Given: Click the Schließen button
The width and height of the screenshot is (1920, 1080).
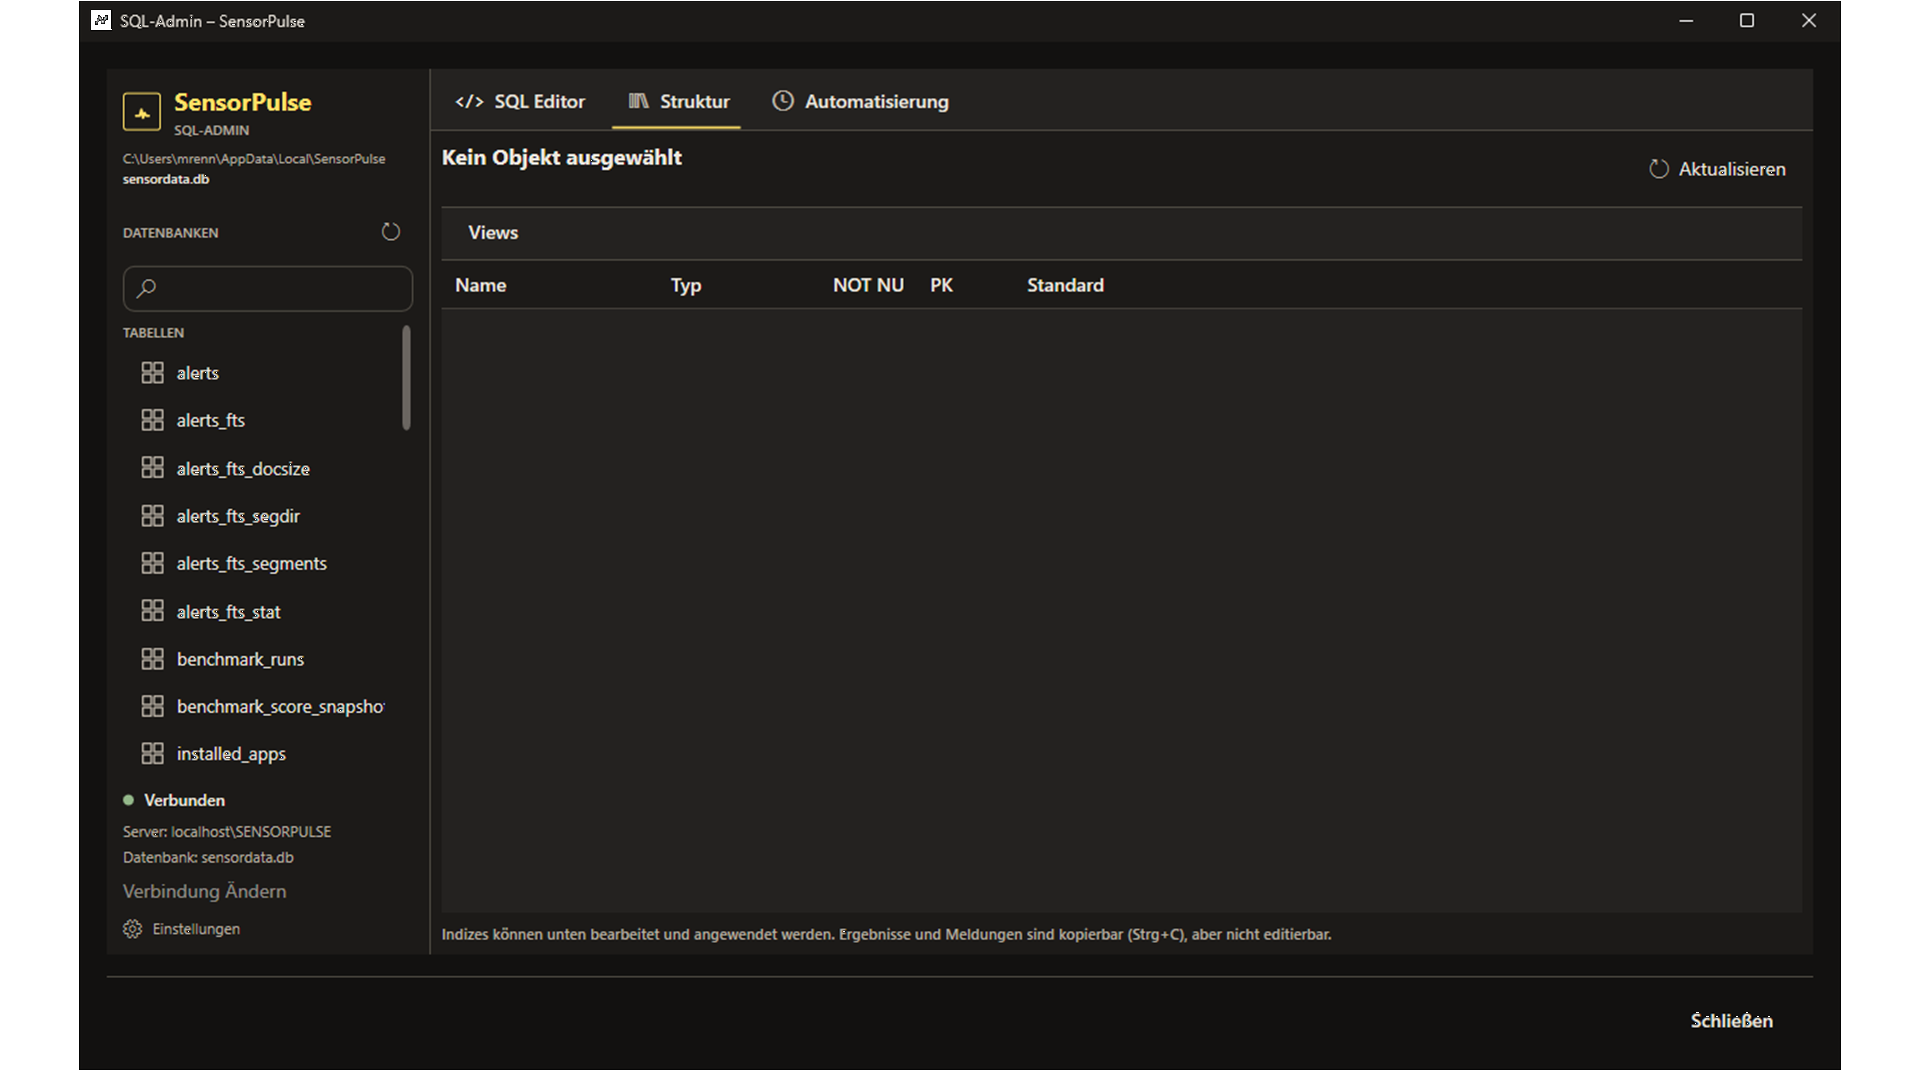Looking at the screenshot, I should tap(1731, 1020).
